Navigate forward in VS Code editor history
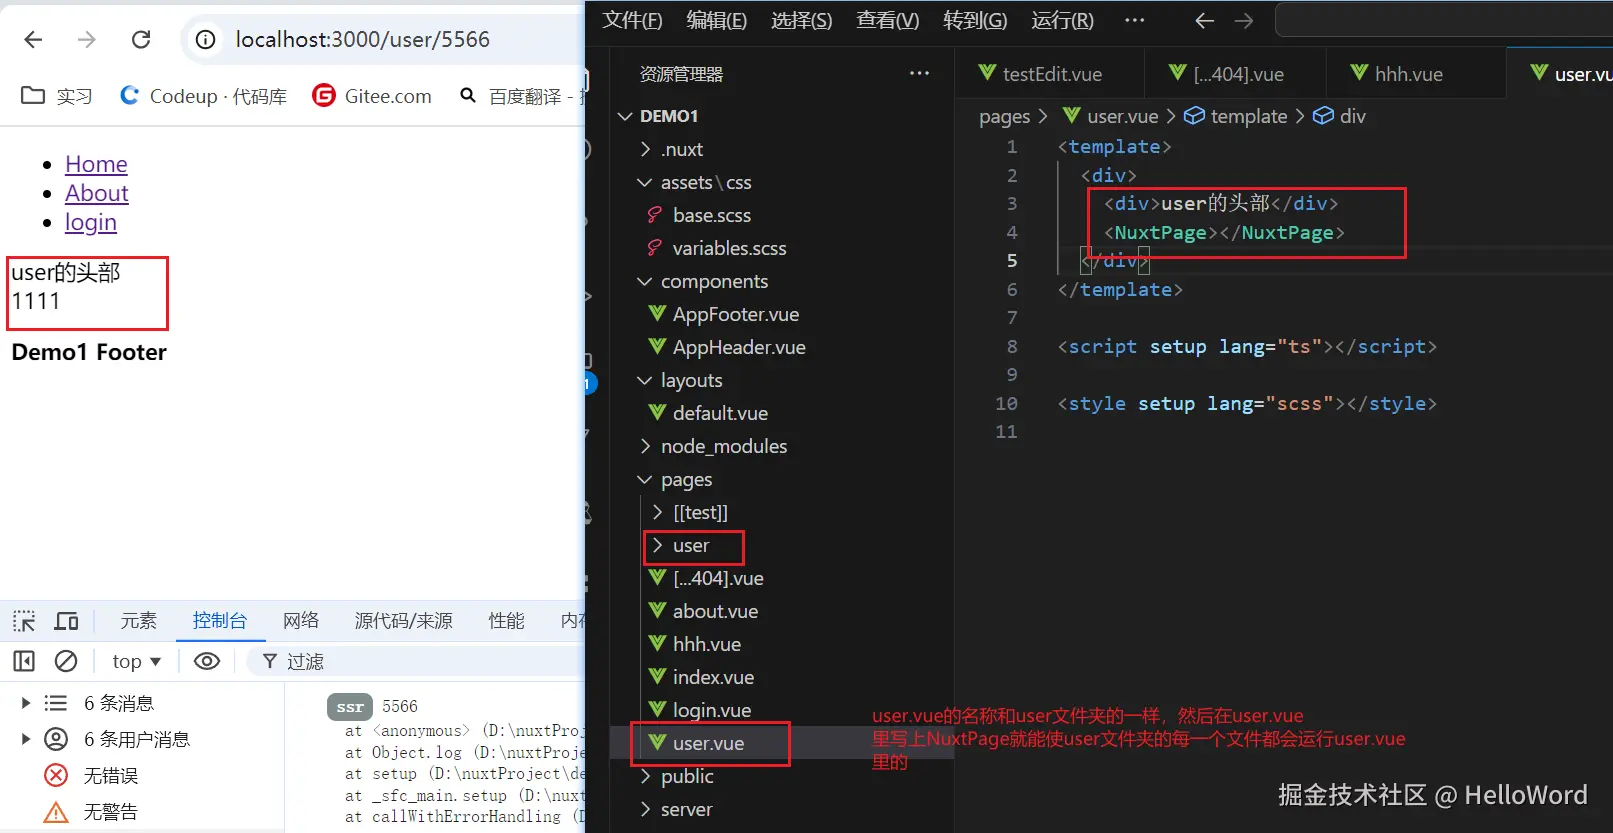The height and width of the screenshot is (833, 1613). point(1244,20)
